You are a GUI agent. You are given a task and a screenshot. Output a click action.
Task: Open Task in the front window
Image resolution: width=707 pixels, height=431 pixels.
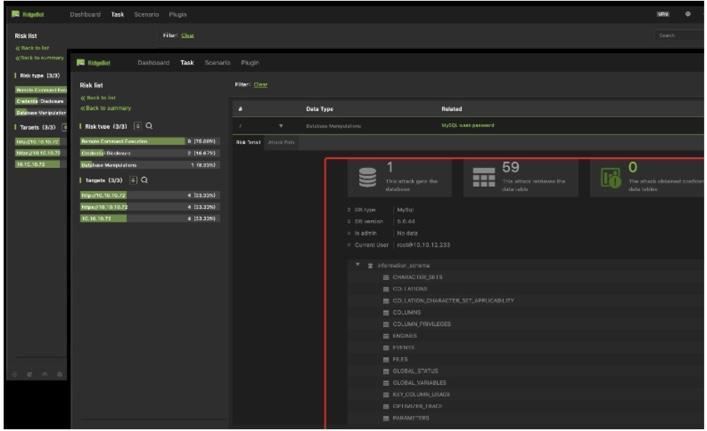coord(187,63)
